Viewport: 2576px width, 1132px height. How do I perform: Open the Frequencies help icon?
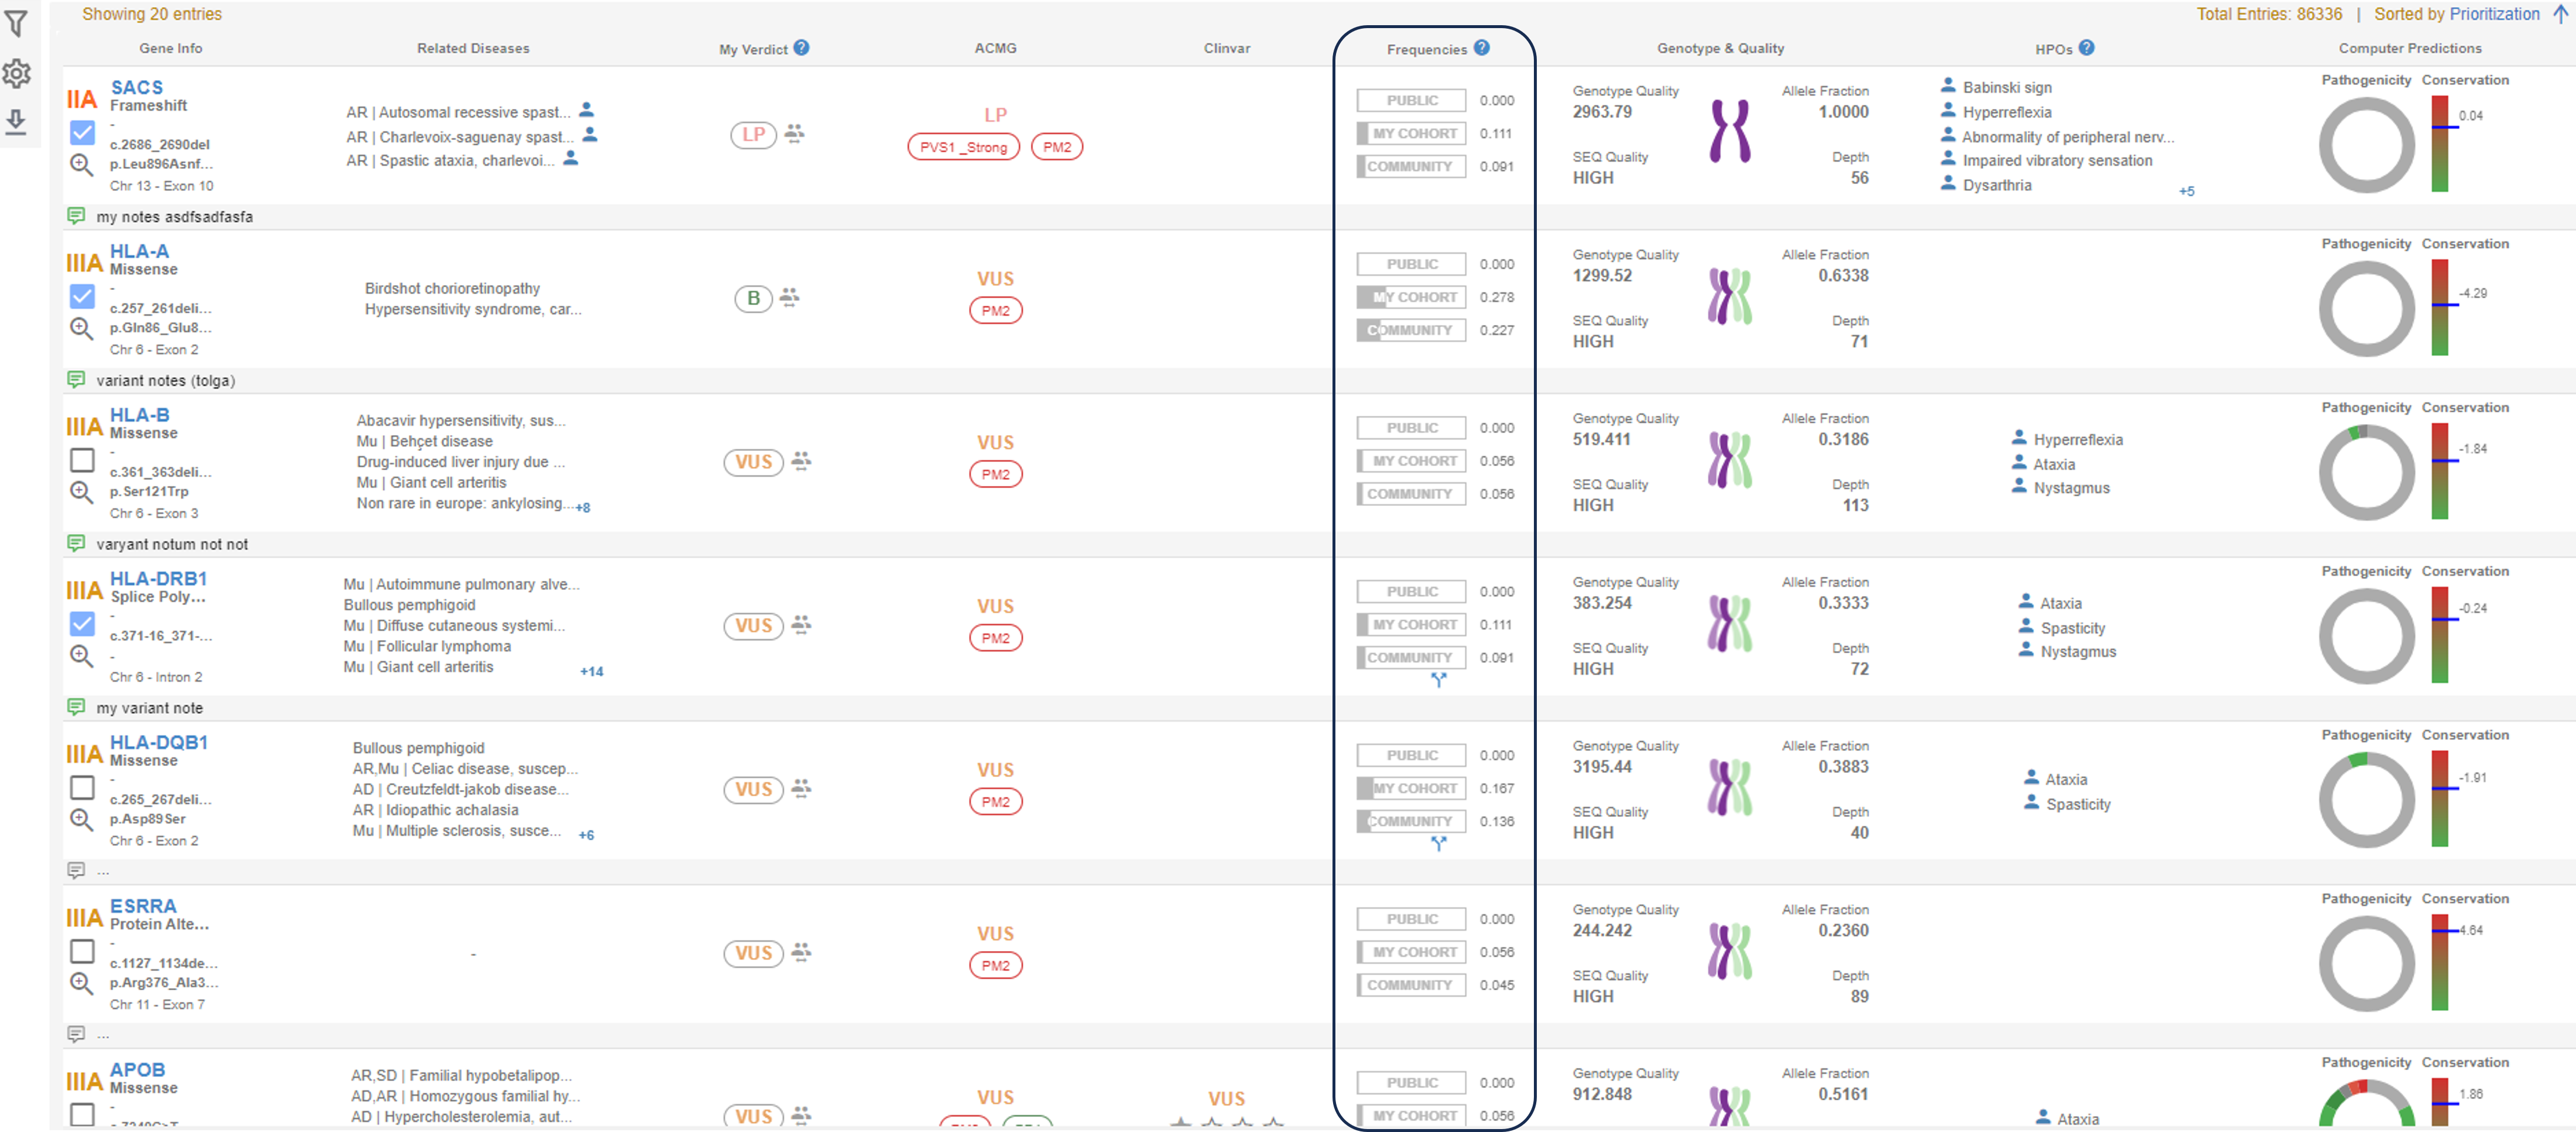pos(1482,47)
